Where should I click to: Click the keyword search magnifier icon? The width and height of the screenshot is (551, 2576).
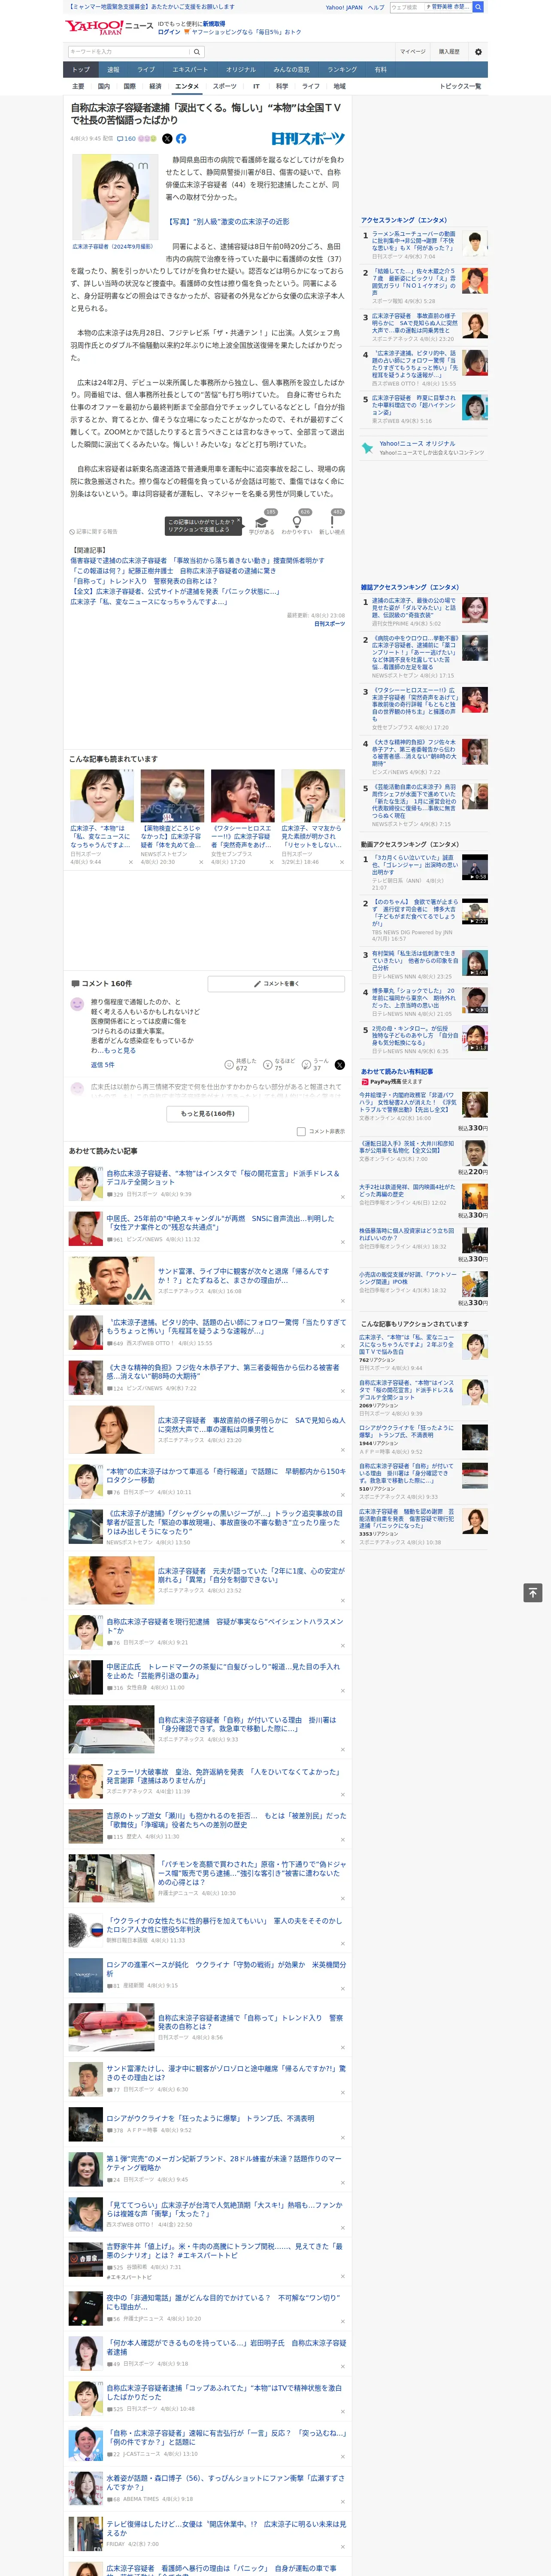point(197,52)
